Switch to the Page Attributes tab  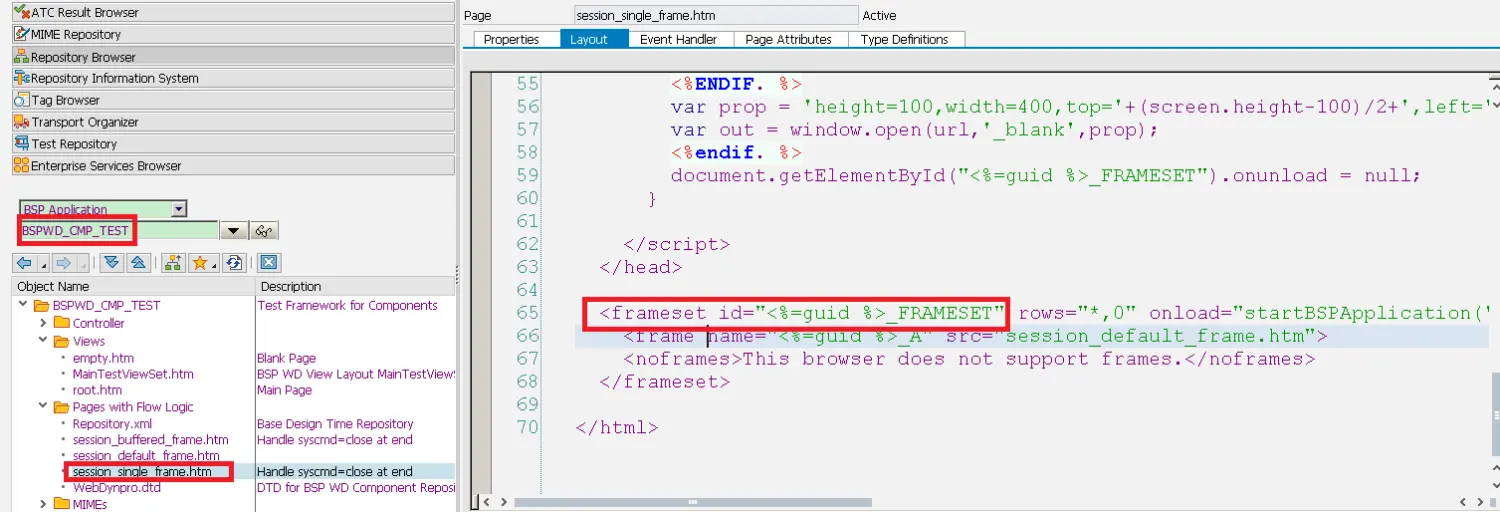(789, 39)
